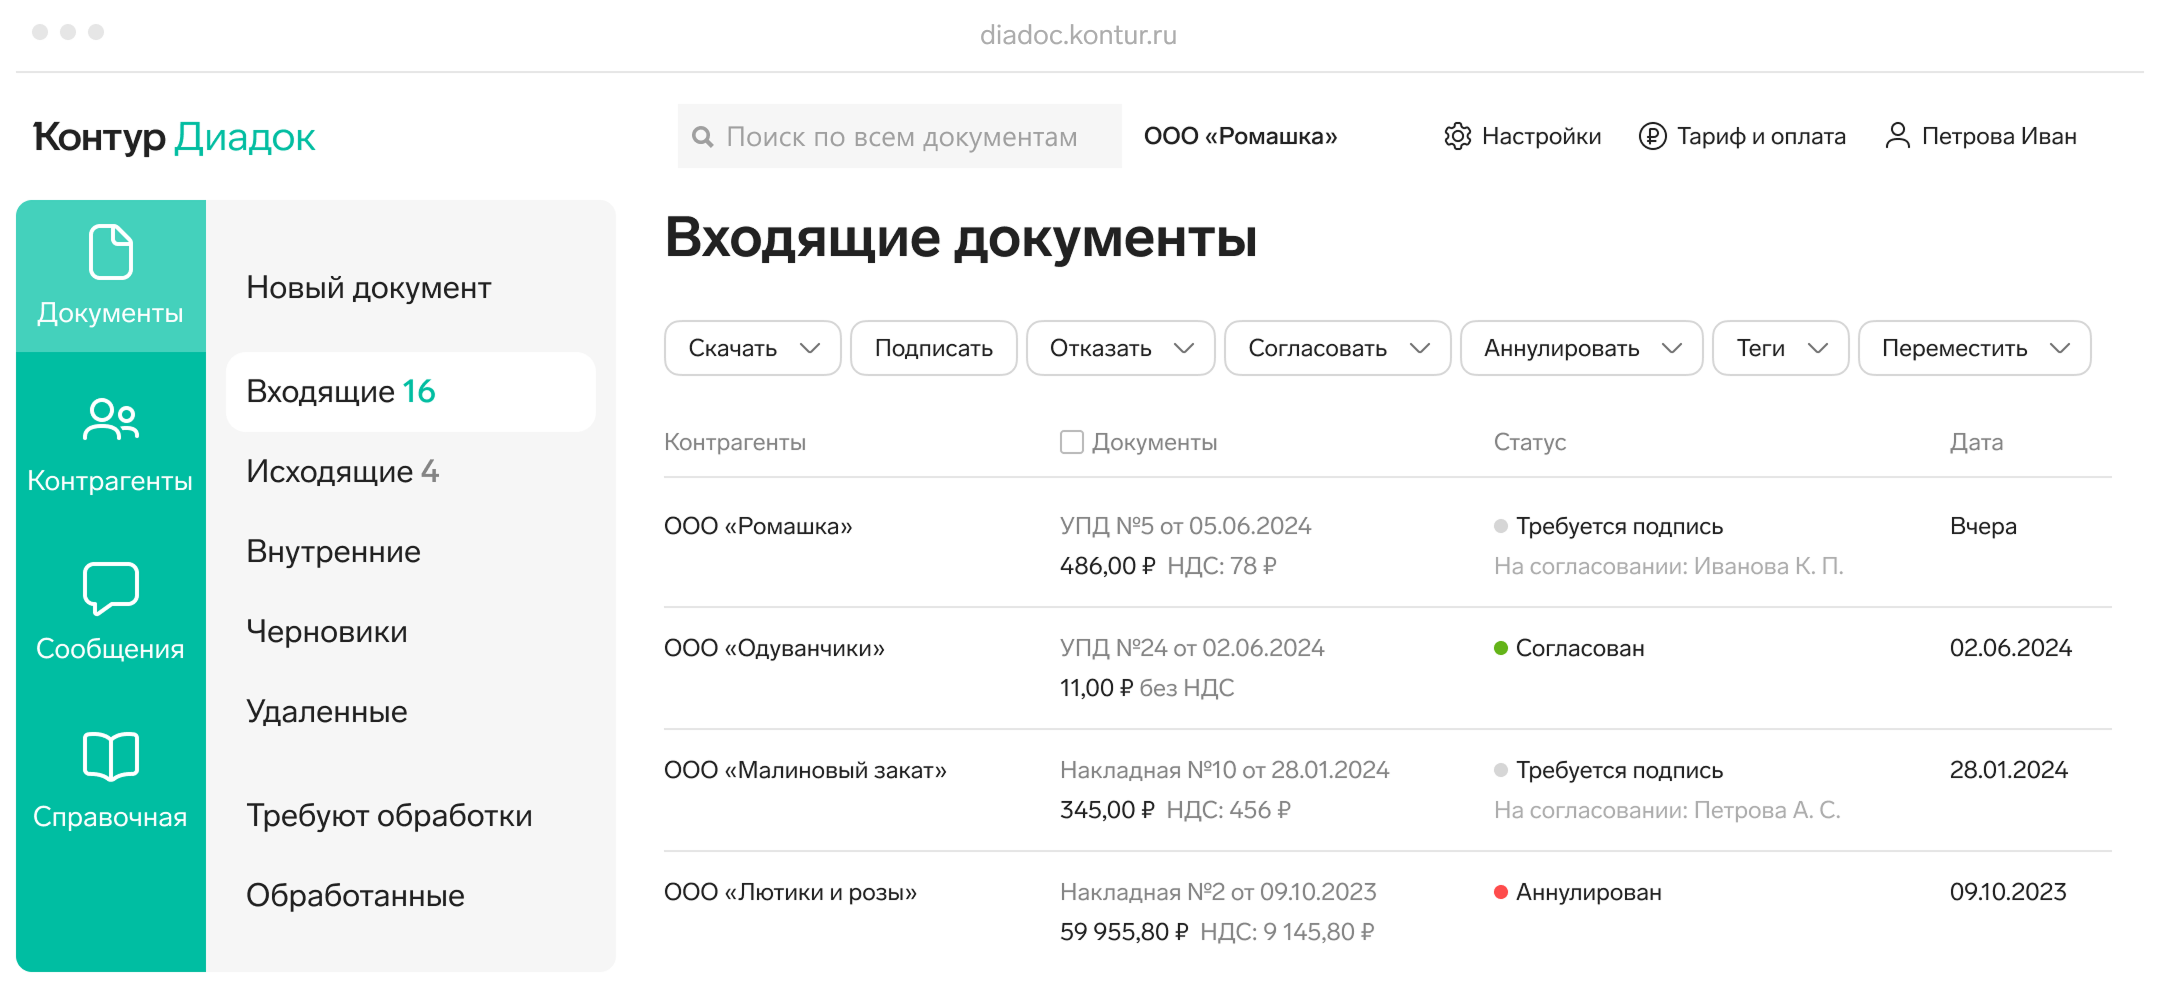Expand the Аннулировать dropdown

(x=1581, y=348)
